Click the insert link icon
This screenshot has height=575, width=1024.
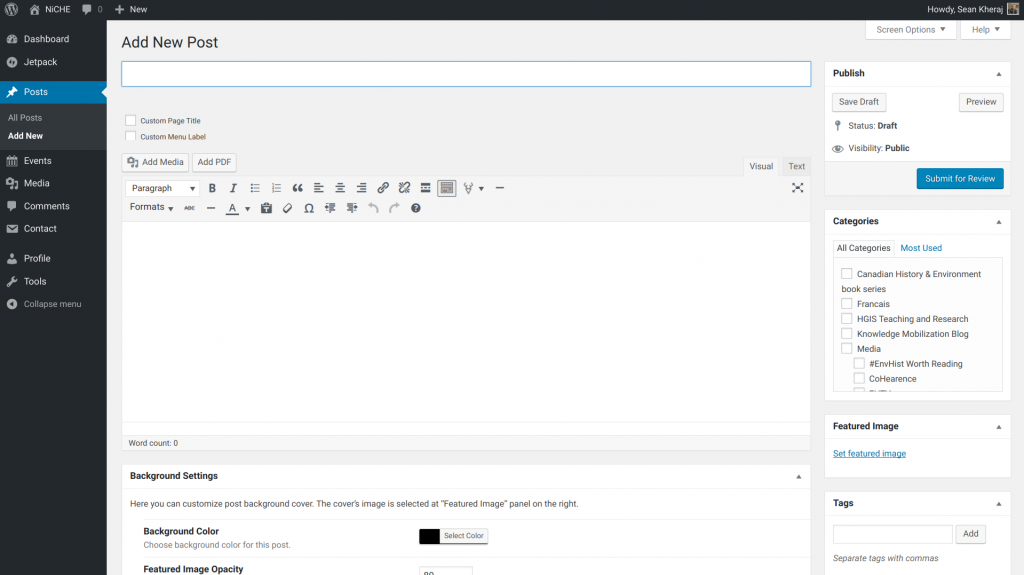pyautogui.click(x=383, y=188)
